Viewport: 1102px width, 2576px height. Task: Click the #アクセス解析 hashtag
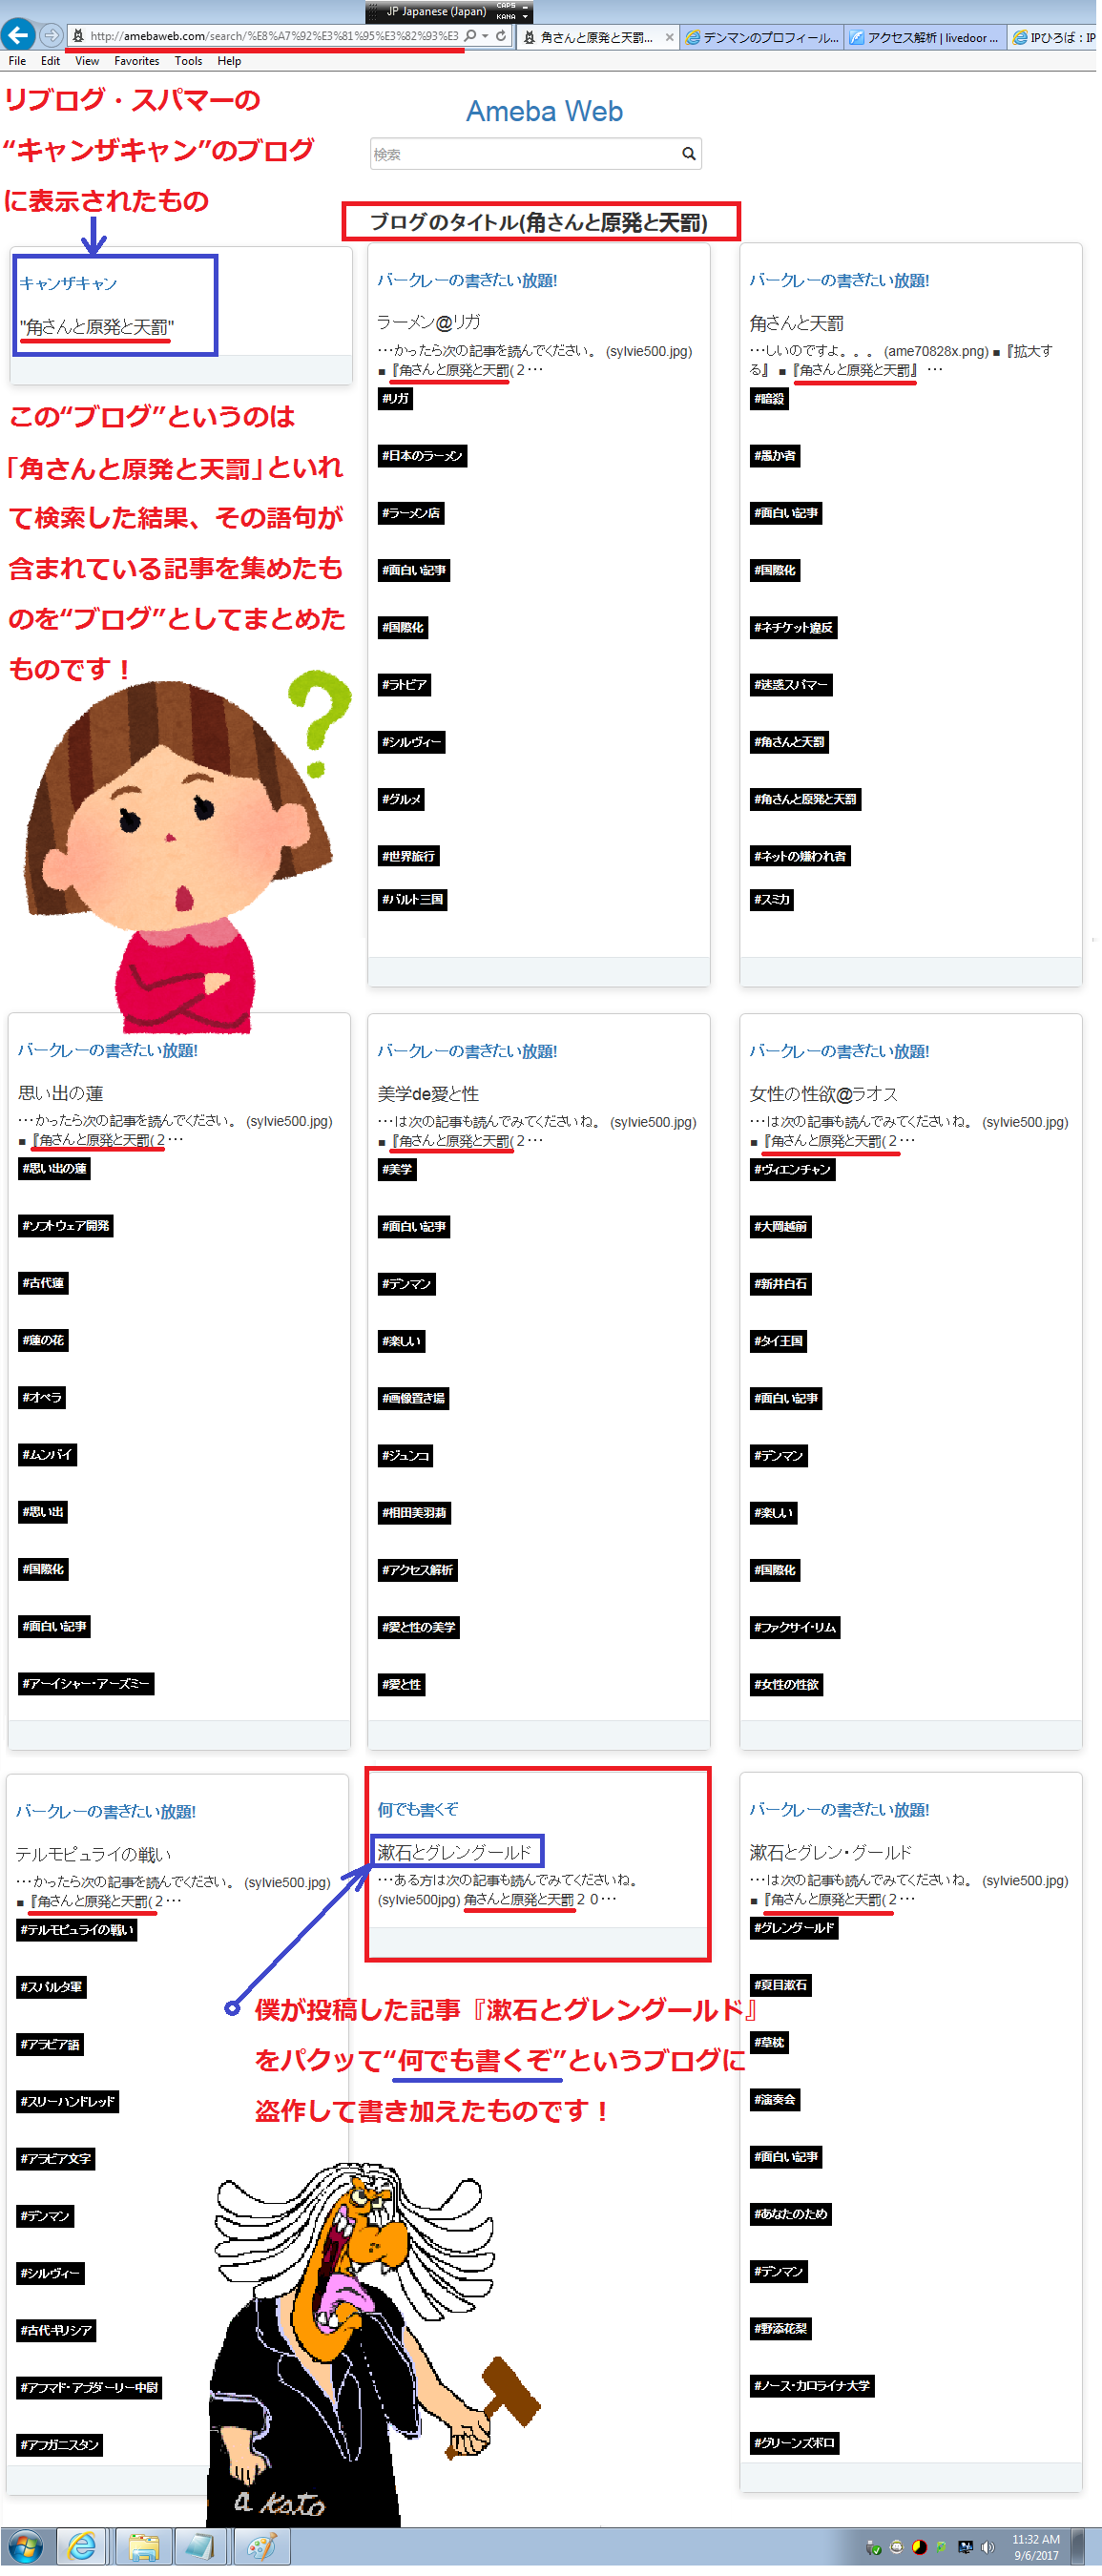[x=417, y=1569]
